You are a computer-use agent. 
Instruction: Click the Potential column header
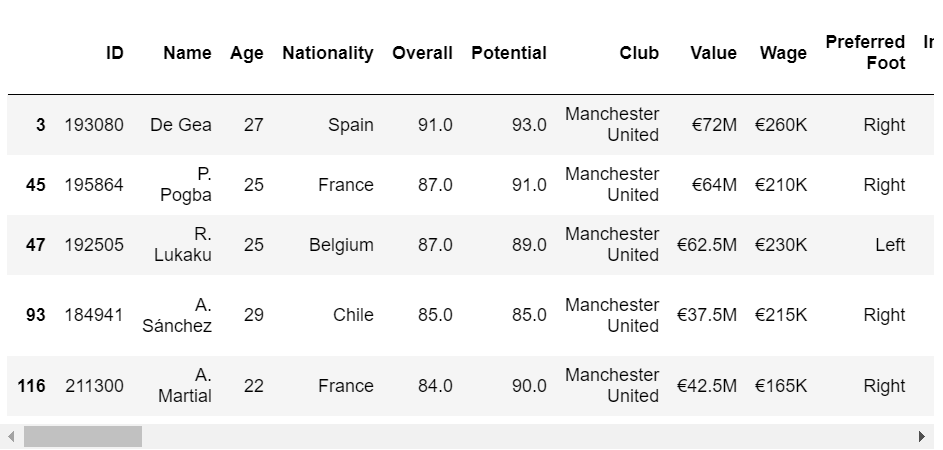pyautogui.click(x=509, y=53)
